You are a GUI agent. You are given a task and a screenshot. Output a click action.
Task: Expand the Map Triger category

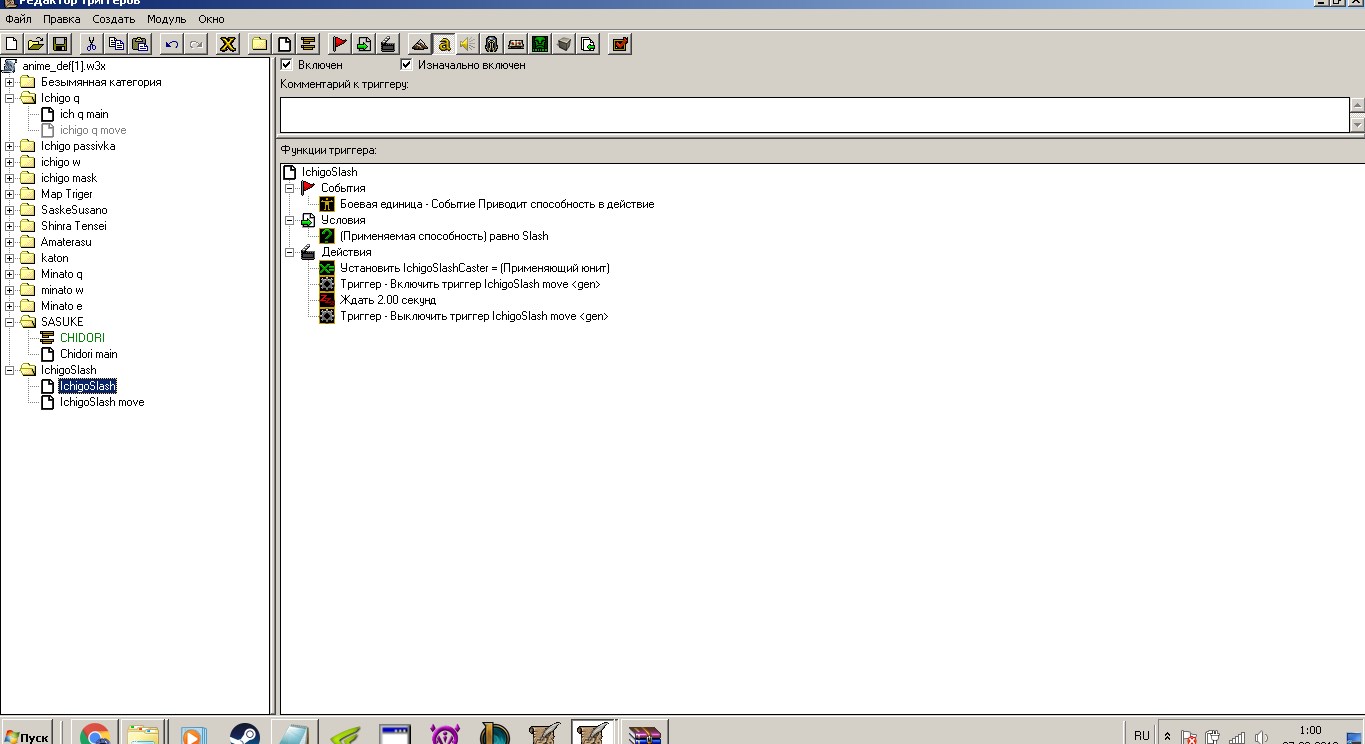coord(10,194)
